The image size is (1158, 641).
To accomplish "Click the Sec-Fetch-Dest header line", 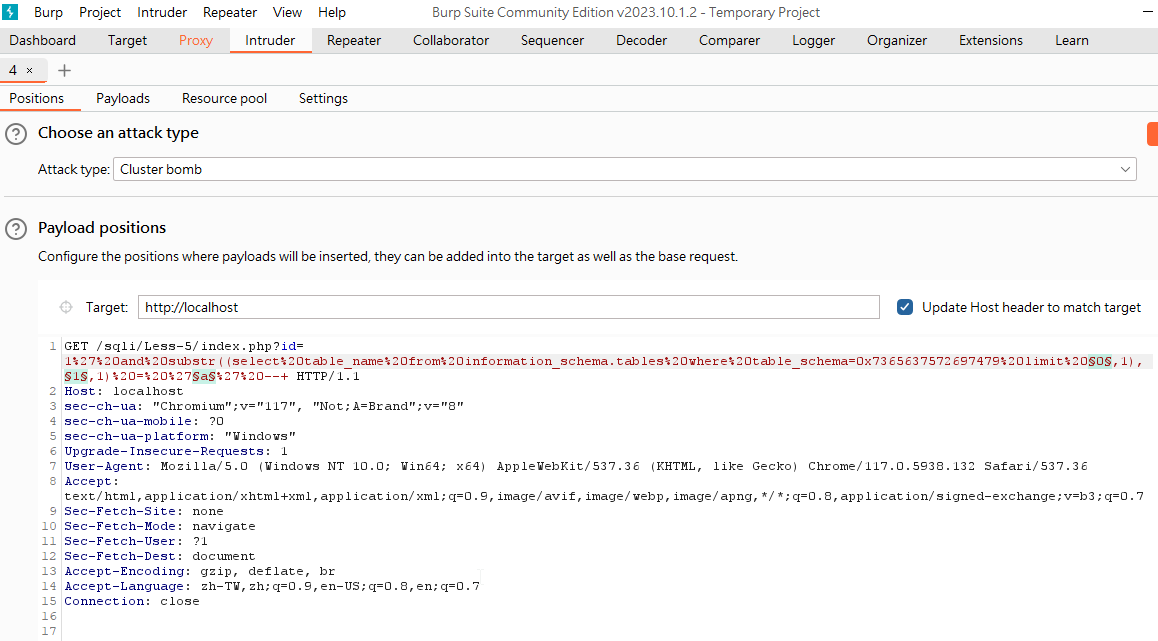I will tap(160, 557).
